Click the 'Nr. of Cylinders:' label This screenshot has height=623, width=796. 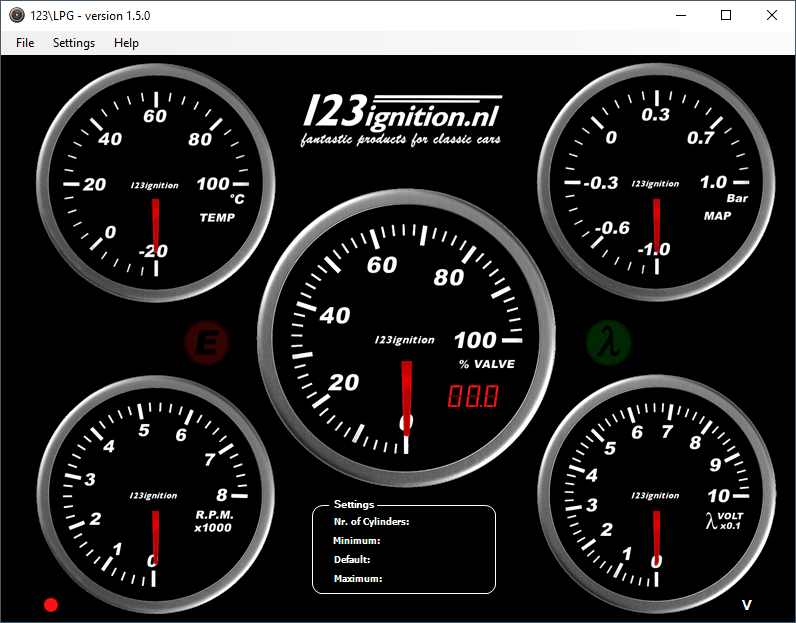(371, 521)
